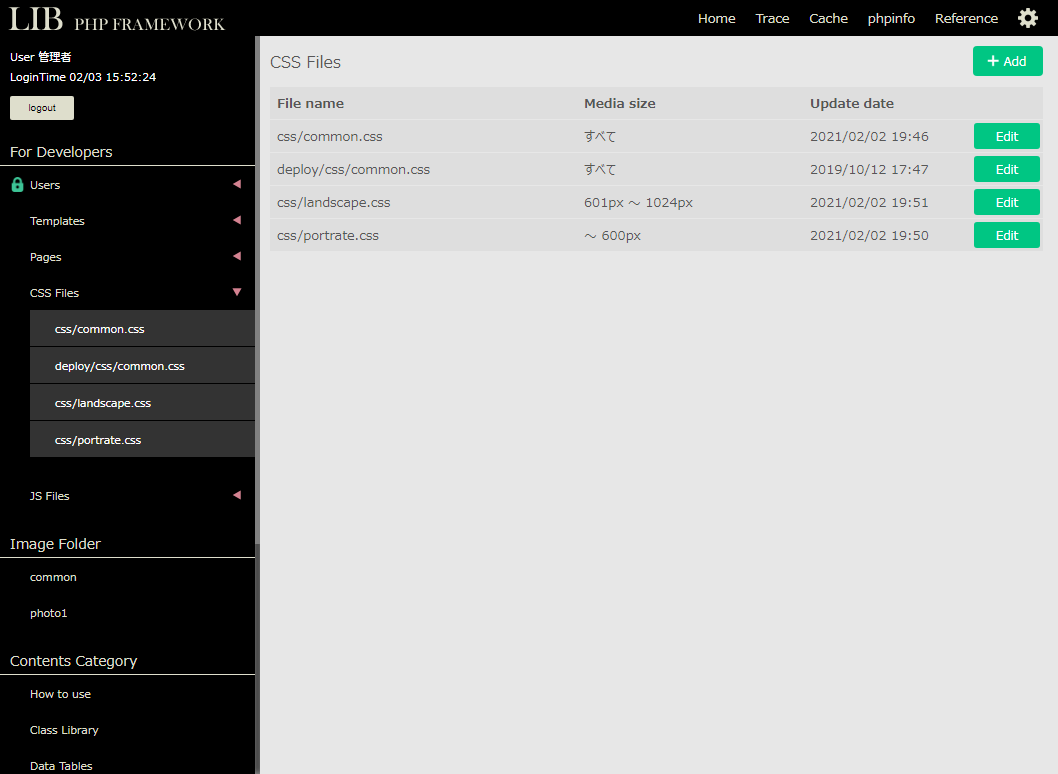Image resolution: width=1058 pixels, height=774 pixels.
Task: Expand the JS Files section arrow
Action: [237, 495]
